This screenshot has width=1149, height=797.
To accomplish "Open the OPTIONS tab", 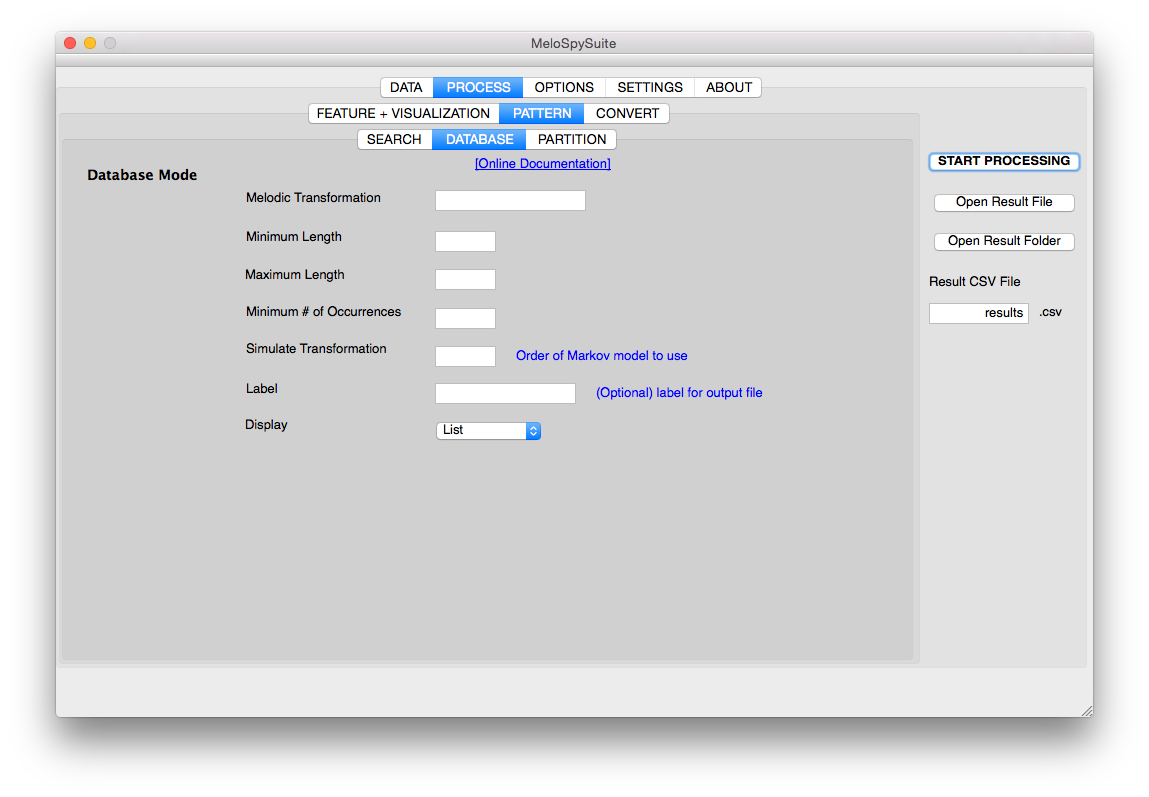I will [564, 87].
